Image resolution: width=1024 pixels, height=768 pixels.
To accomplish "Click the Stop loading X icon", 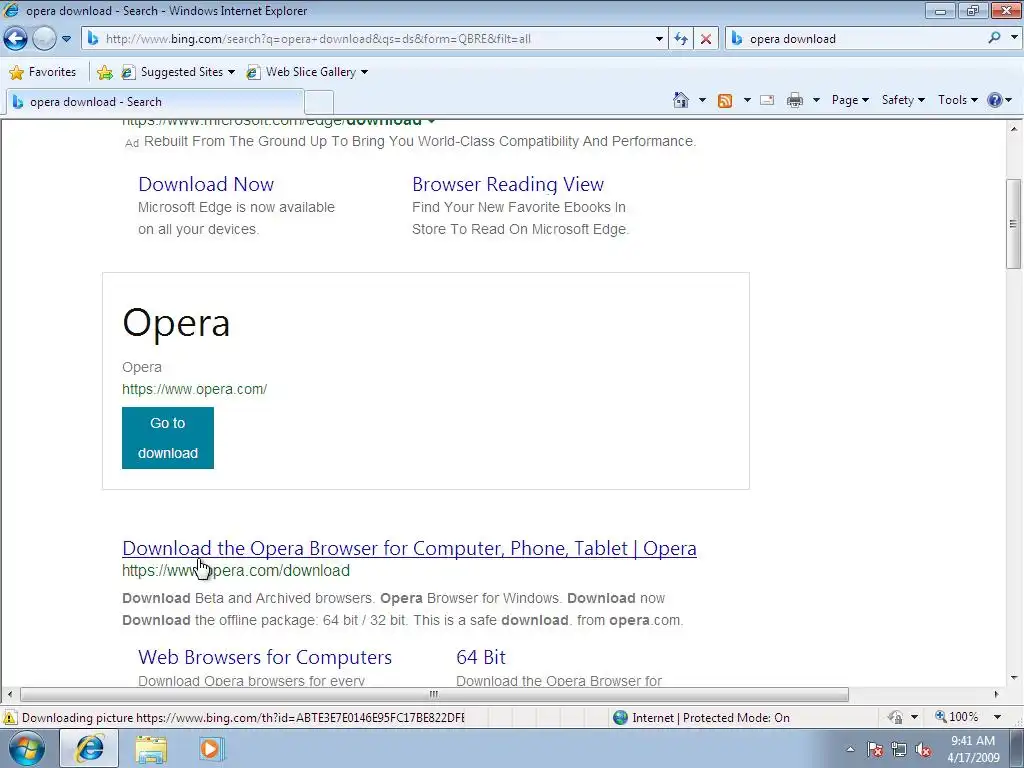I will [x=706, y=39].
